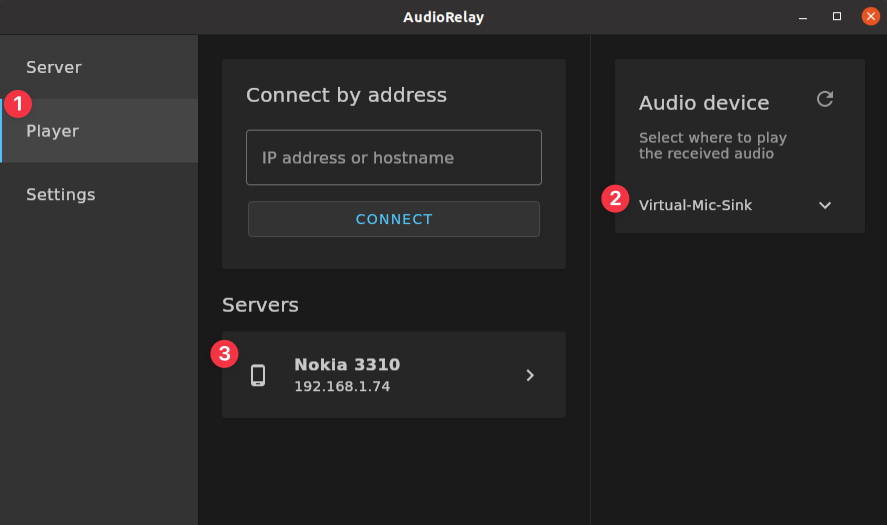The width and height of the screenshot is (887, 525).
Task: Expand the audio device dropdown arrow
Action: [825, 205]
